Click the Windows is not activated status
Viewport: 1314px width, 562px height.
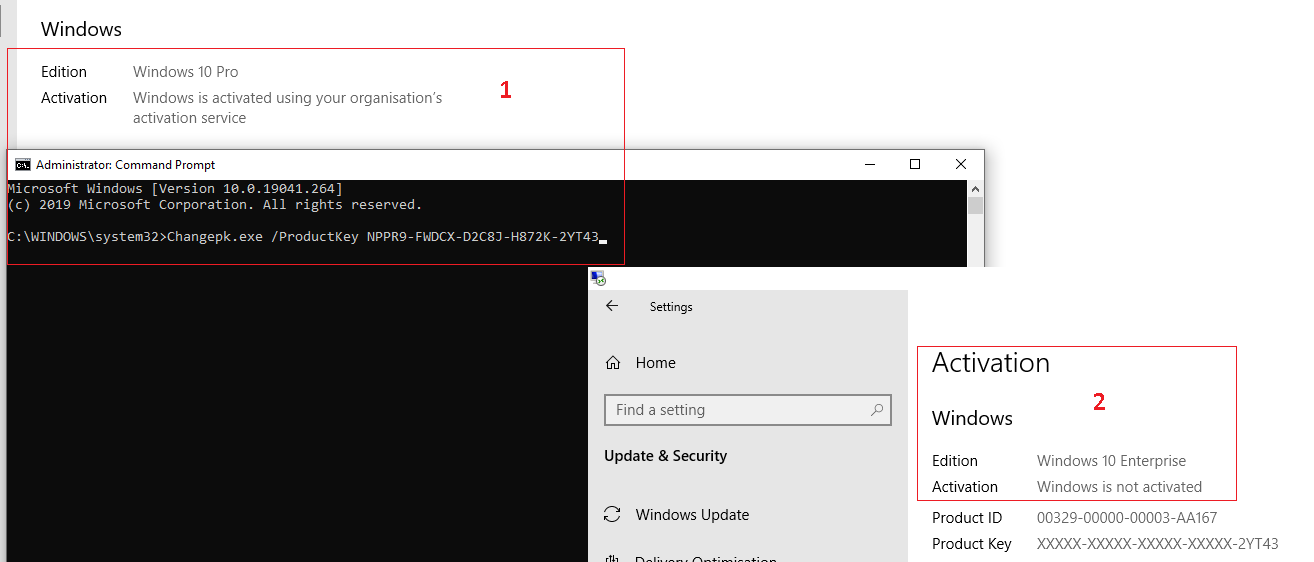point(1119,487)
